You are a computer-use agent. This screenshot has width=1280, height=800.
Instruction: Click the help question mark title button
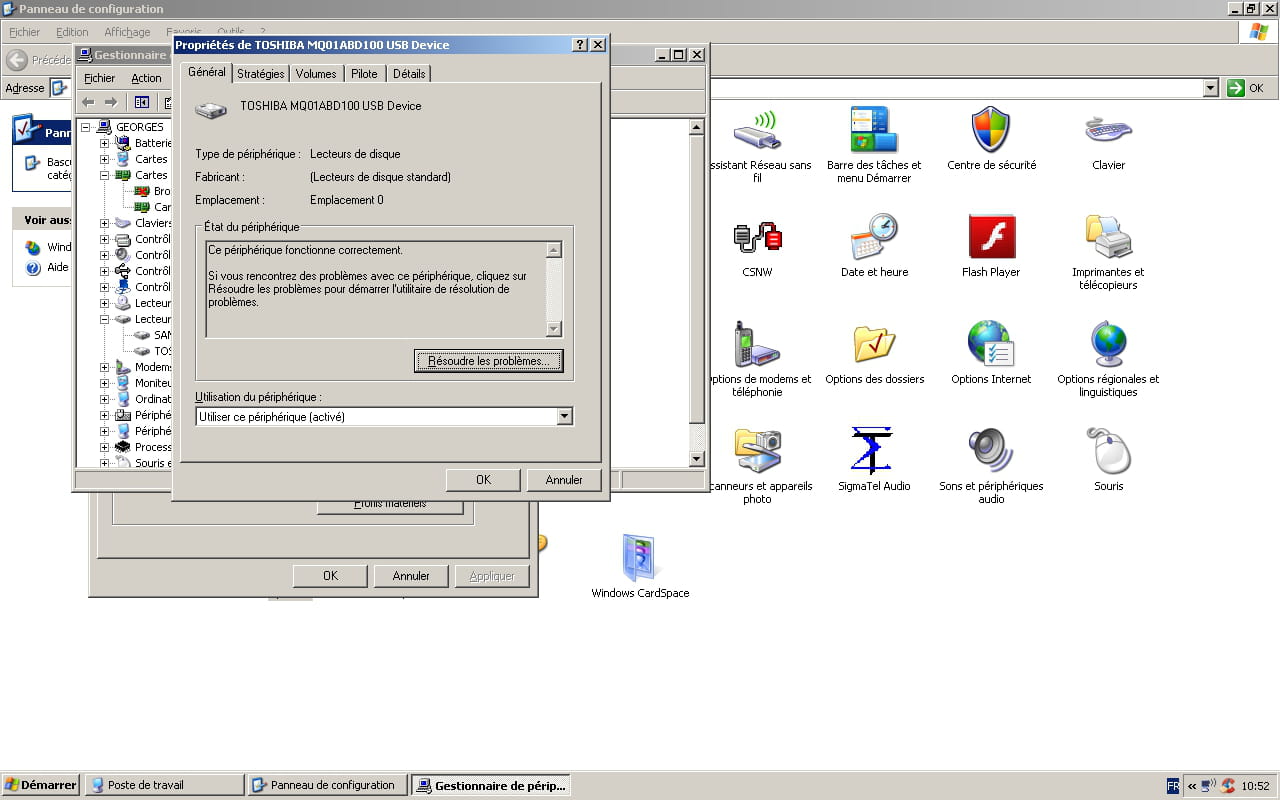click(x=580, y=45)
